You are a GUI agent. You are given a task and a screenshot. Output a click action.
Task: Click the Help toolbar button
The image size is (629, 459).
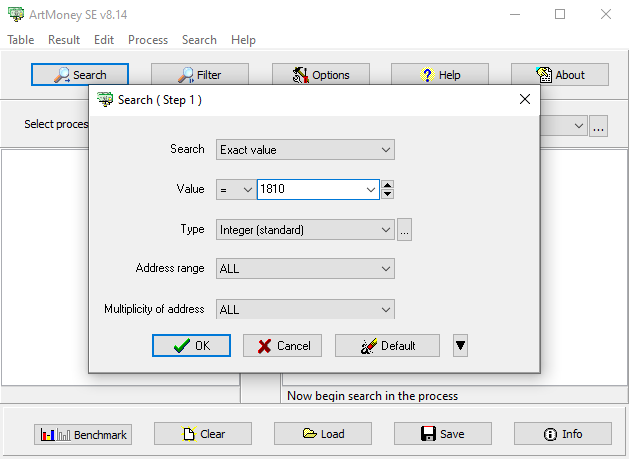(440, 75)
